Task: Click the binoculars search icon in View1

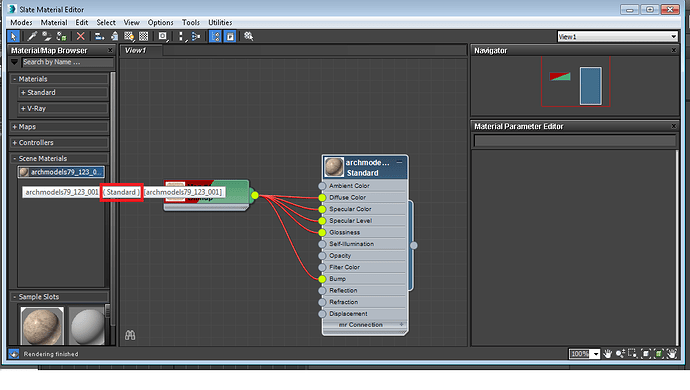Action: coord(130,335)
